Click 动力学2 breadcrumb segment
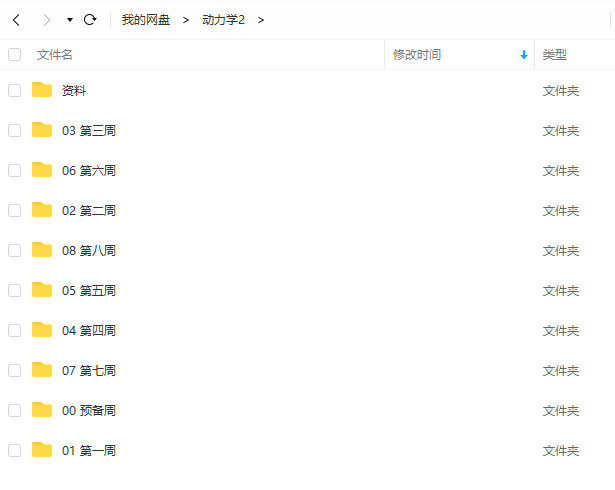The height and width of the screenshot is (490, 615). tap(223, 20)
